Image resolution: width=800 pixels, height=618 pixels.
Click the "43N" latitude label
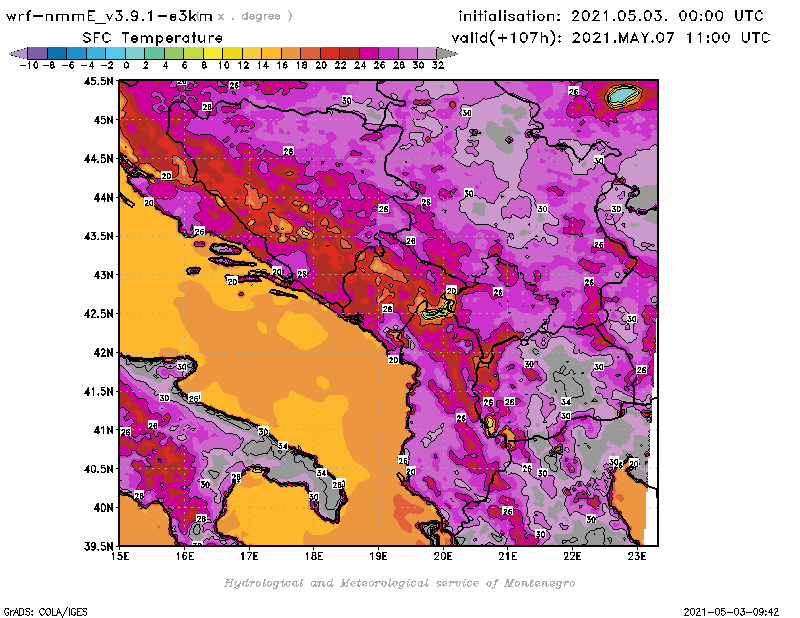pyautogui.click(x=103, y=275)
